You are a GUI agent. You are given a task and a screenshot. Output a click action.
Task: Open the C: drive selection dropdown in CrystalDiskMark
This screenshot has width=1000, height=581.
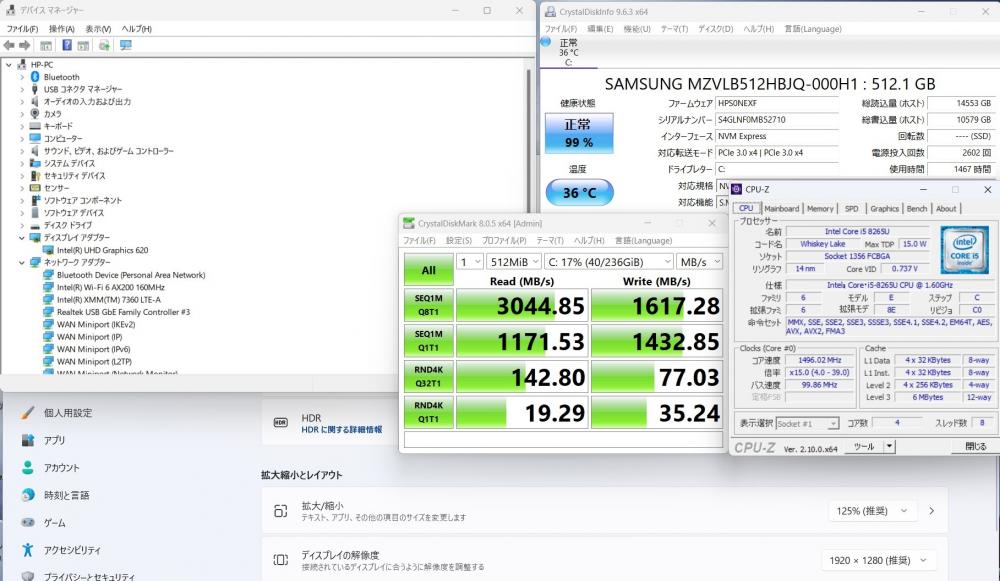point(609,262)
